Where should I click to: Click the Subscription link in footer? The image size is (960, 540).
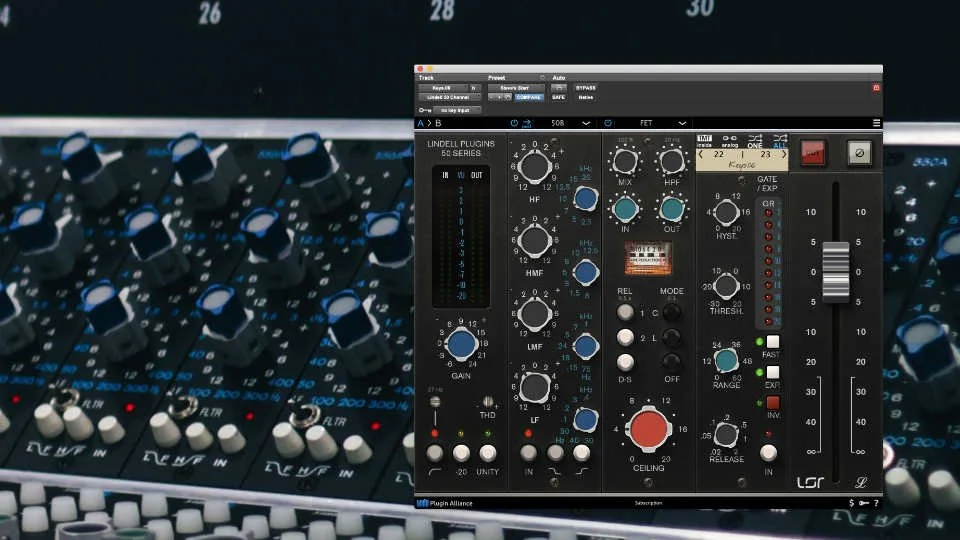click(x=648, y=503)
